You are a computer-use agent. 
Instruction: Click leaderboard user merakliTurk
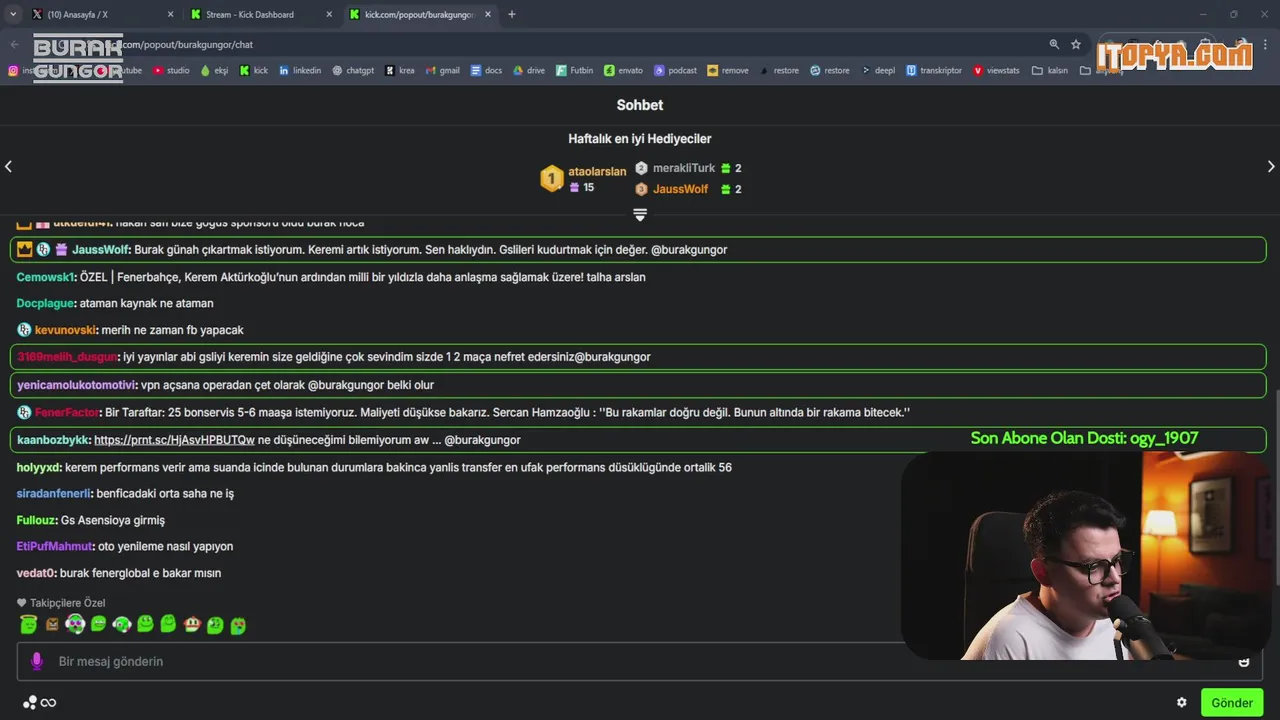tap(684, 169)
